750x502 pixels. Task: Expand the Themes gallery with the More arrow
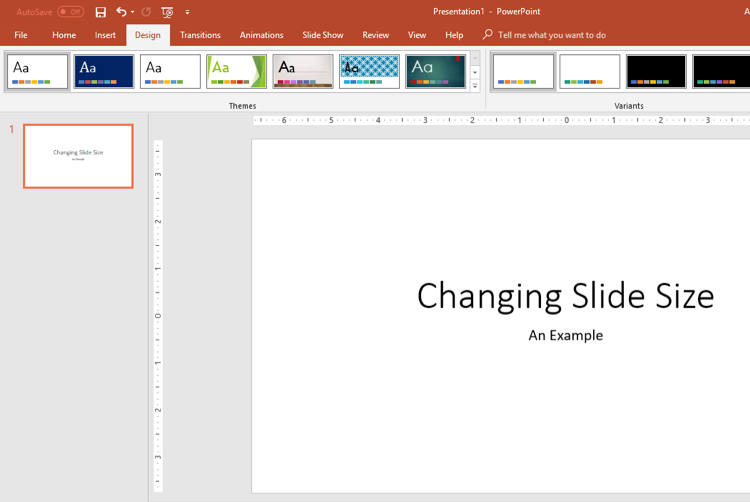click(x=475, y=86)
